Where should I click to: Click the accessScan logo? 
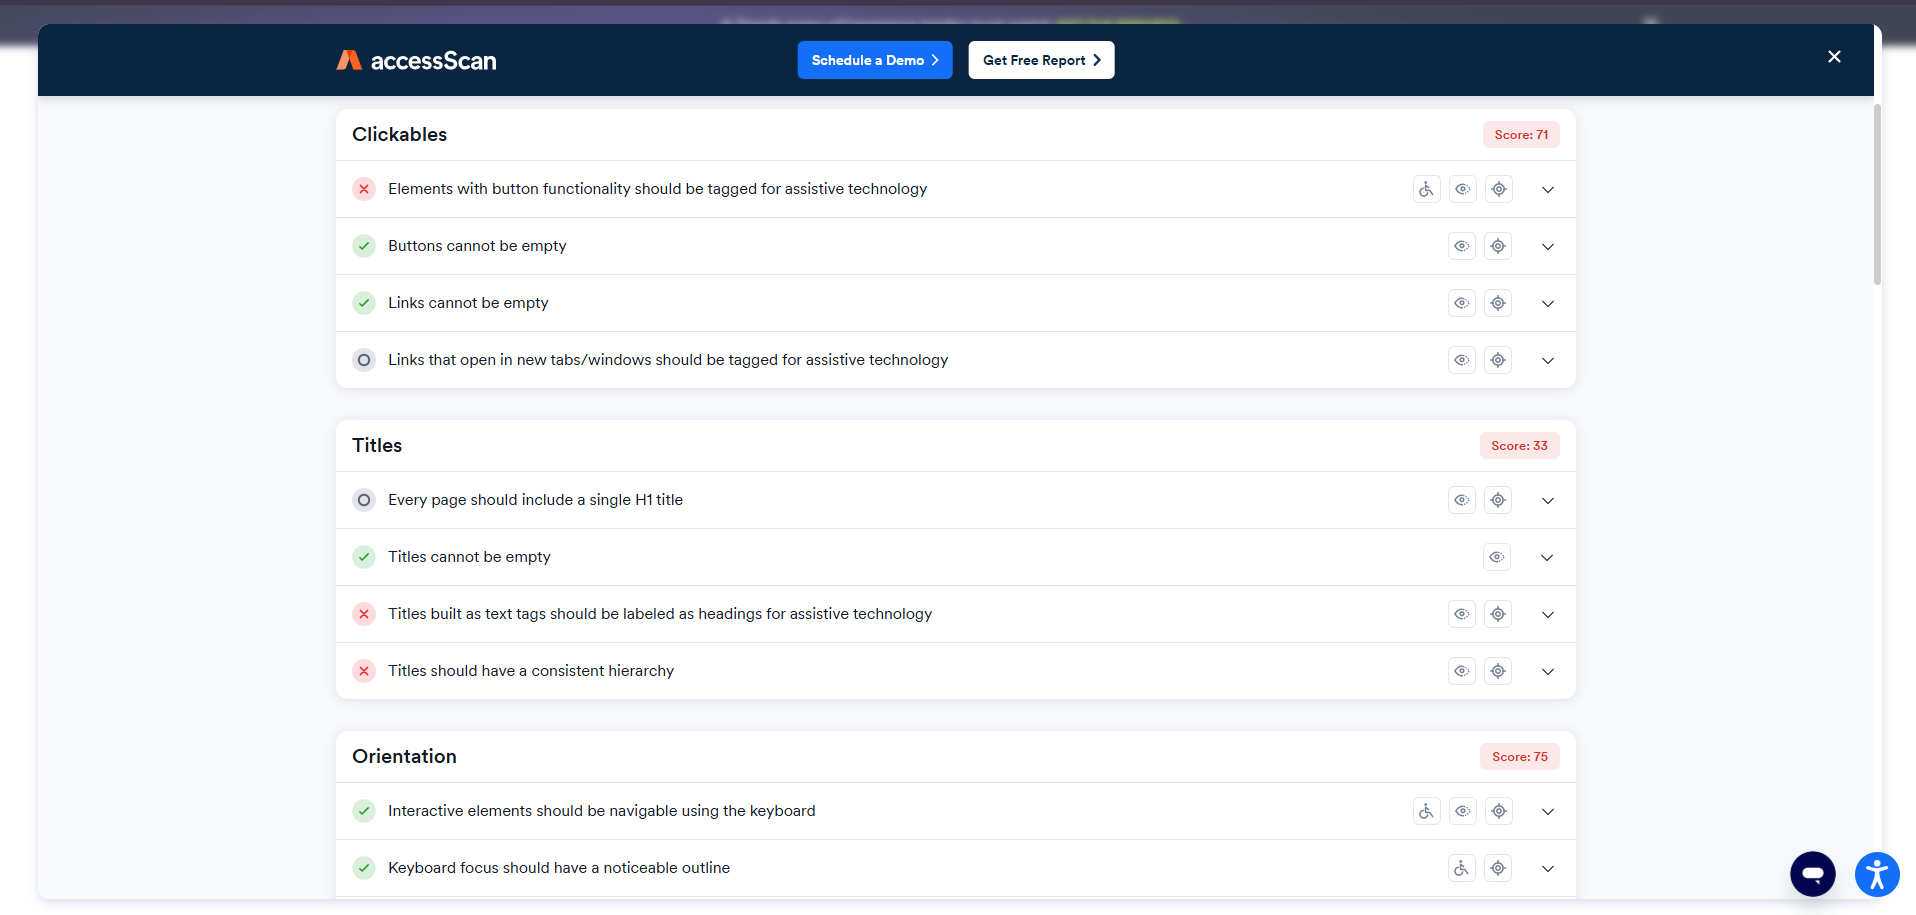[416, 61]
